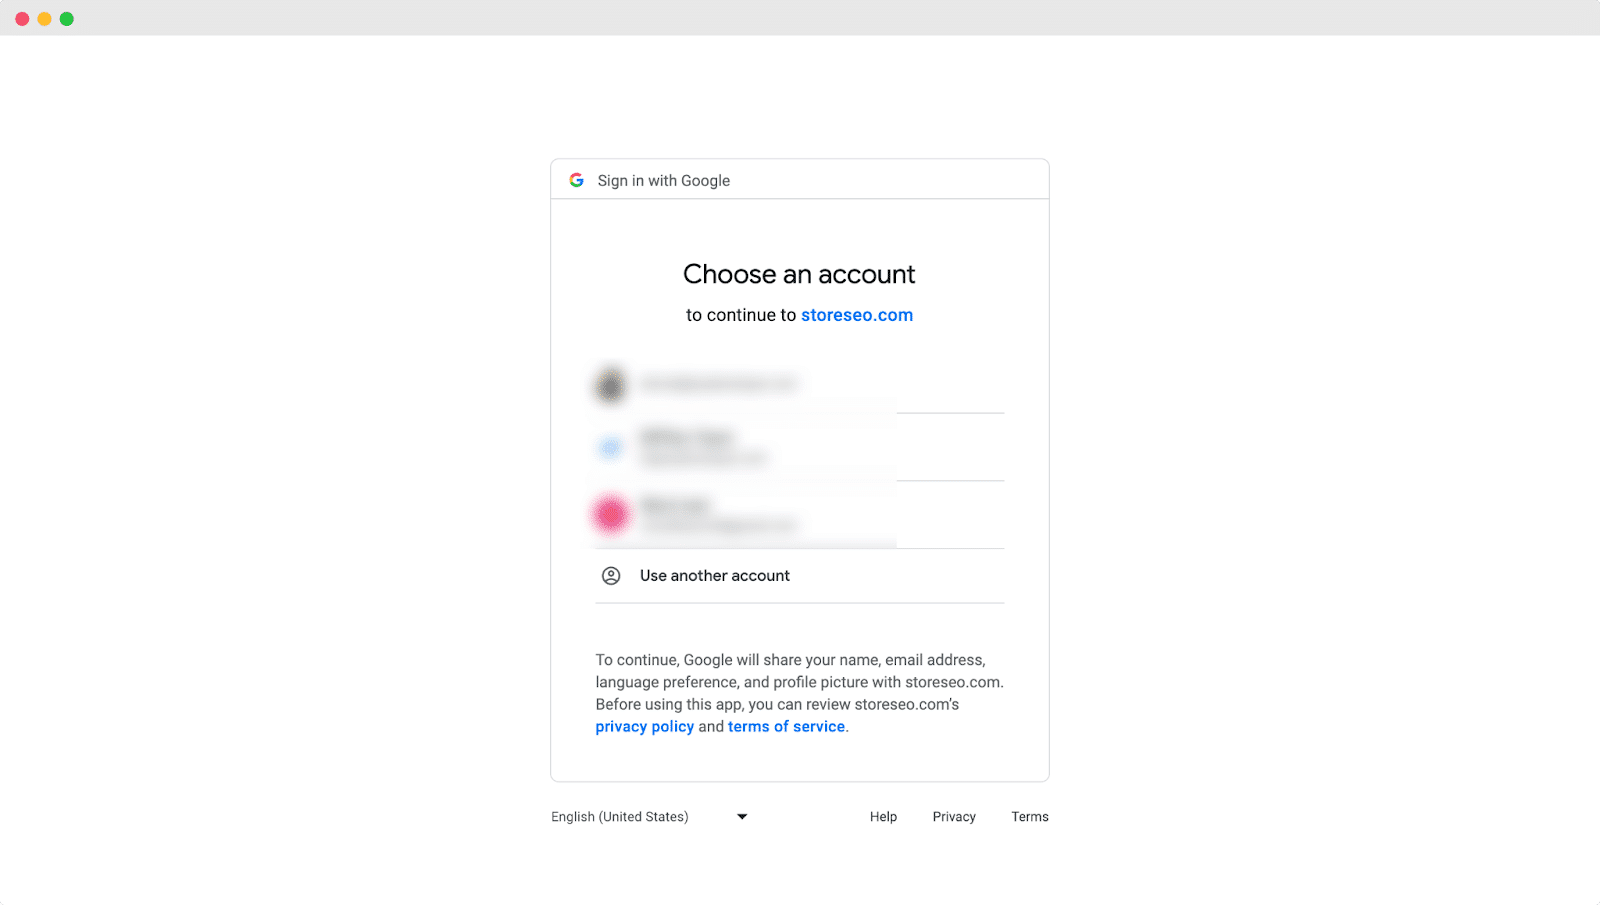Click the third account's red profile avatar
1600x905 pixels.
click(x=611, y=514)
